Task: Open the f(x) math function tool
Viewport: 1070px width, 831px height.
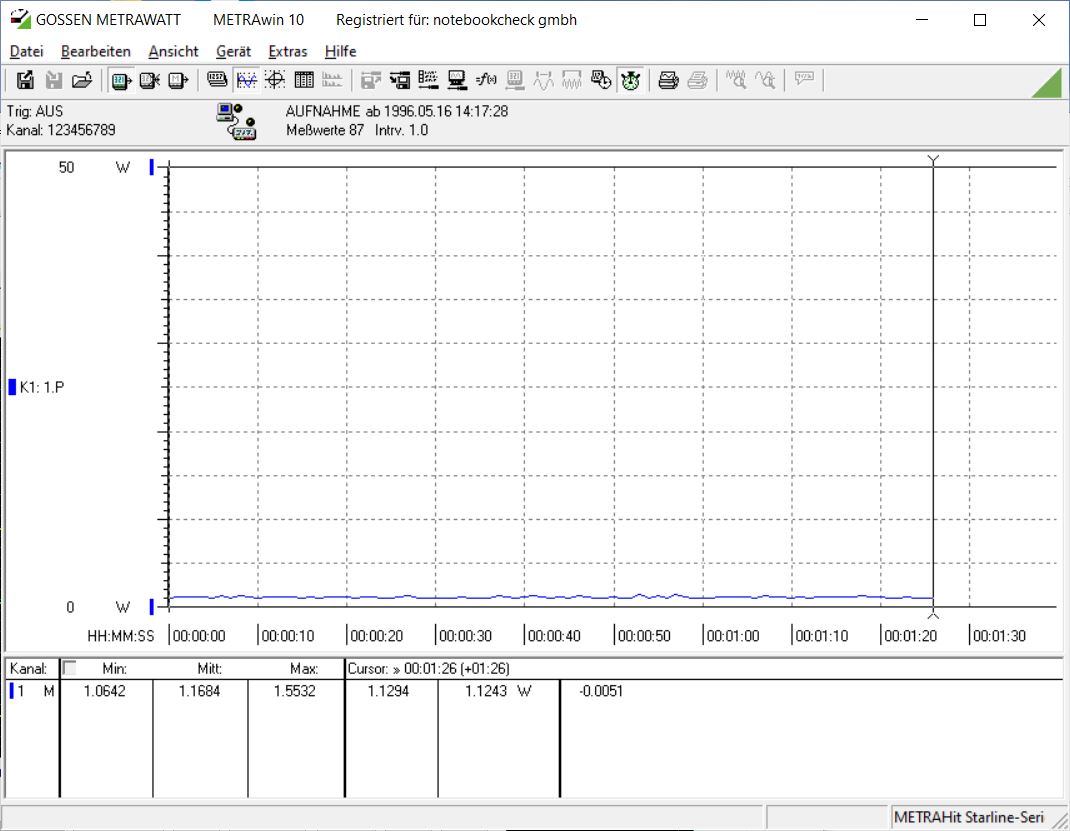Action: click(x=486, y=80)
